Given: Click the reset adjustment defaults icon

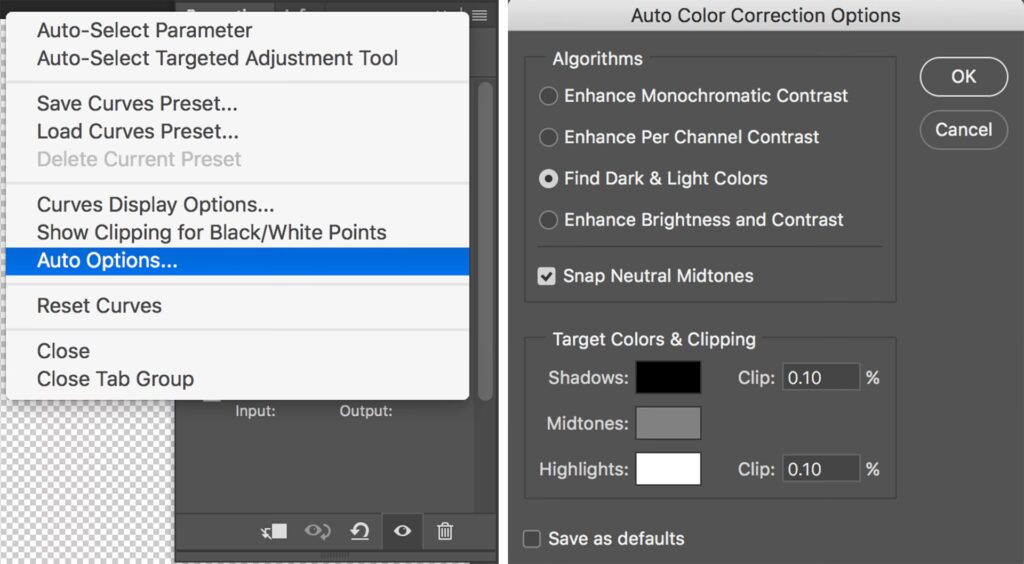Looking at the screenshot, I should (360, 531).
